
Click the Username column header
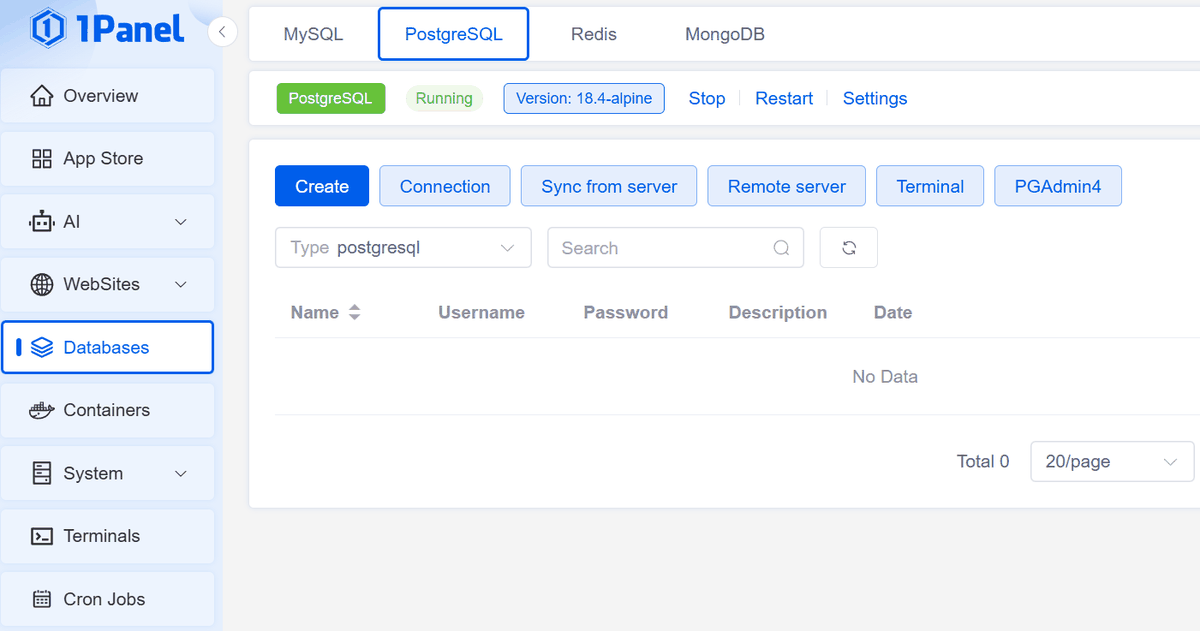pos(481,313)
